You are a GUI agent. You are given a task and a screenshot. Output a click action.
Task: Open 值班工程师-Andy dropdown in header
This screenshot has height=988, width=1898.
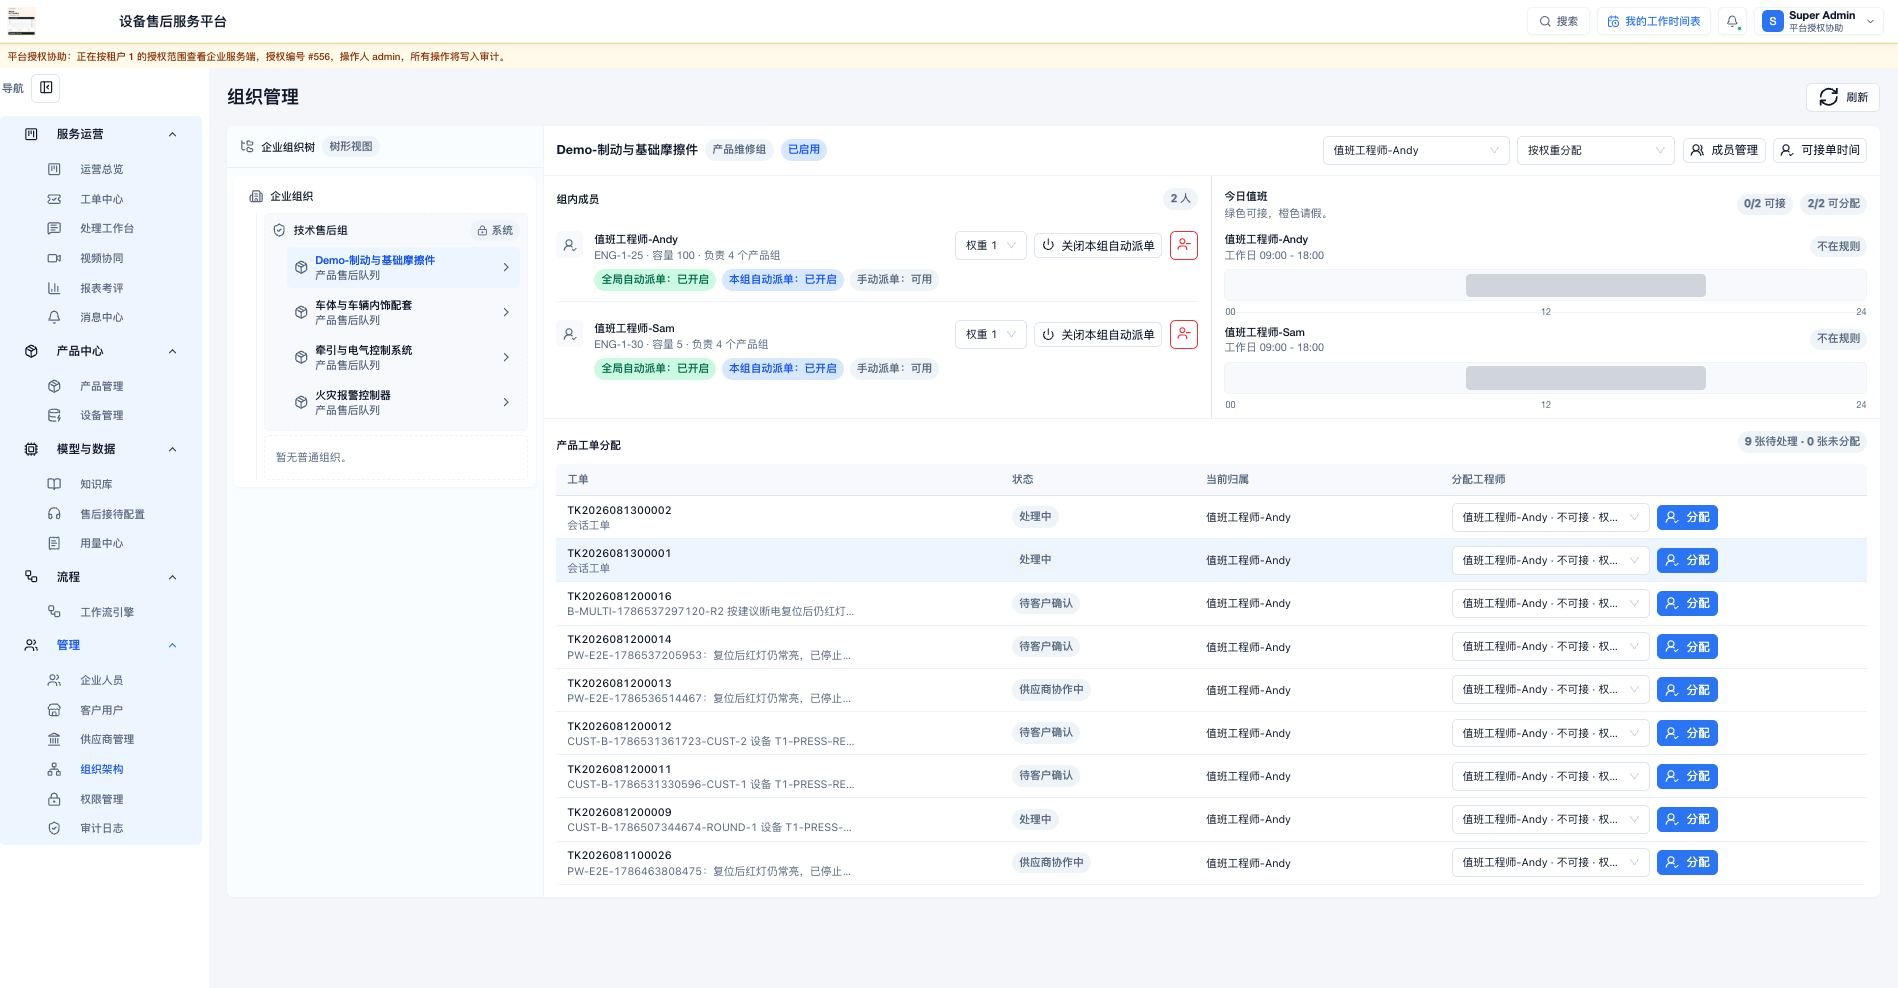[x=1416, y=150]
